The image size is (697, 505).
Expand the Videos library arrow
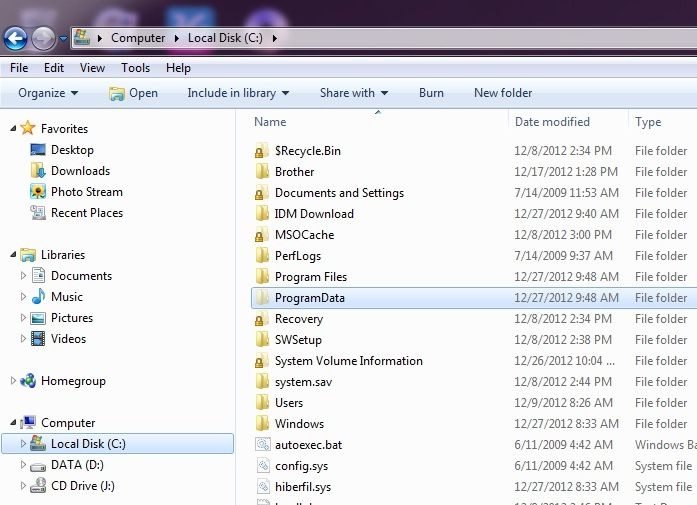(23, 339)
